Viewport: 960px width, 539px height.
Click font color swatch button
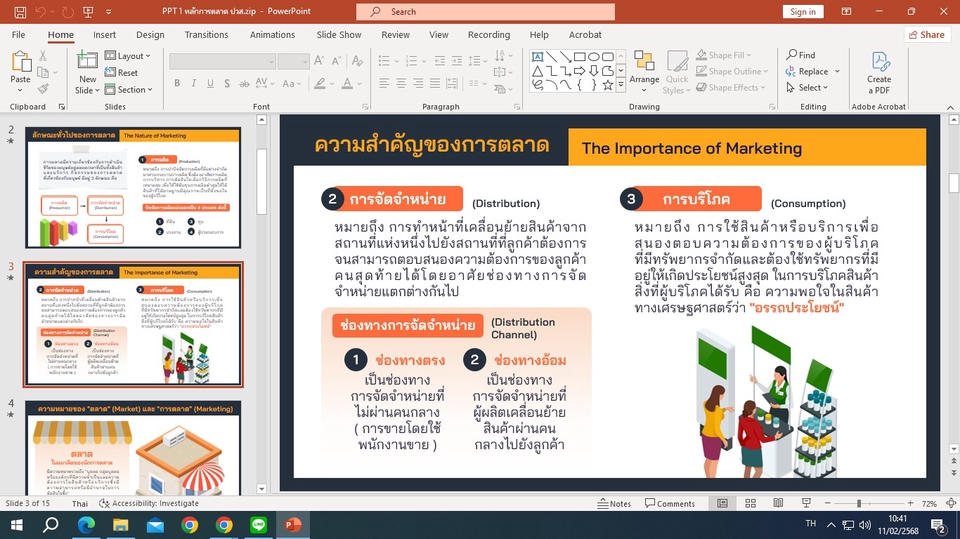pyautogui.click(x=347, y=83)
